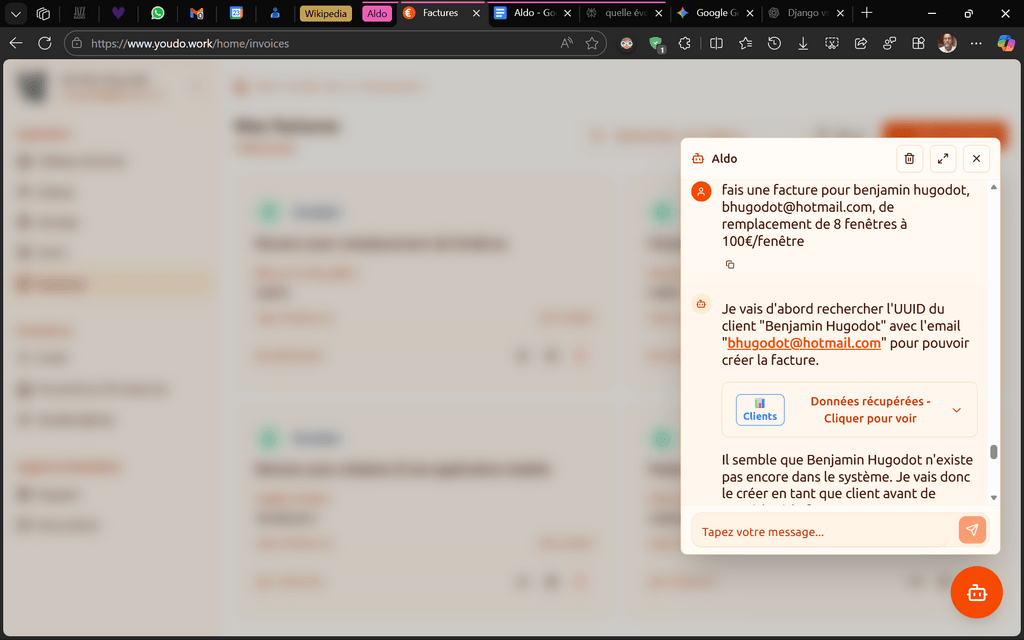This screenshot has width=1024, height=640.
Task: Expand Aldo chat panel to fullscreen
Action: pyautogui.click(x=943, y=158)
